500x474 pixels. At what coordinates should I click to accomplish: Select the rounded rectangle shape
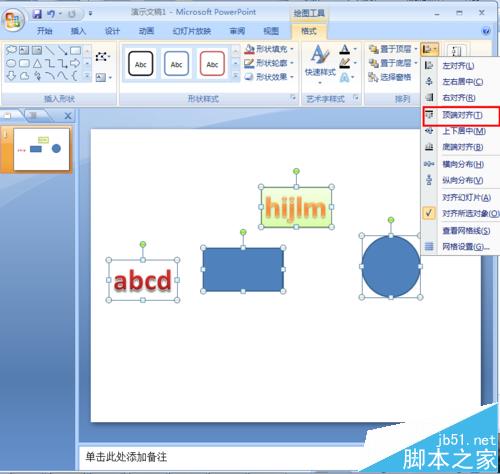[x=24, y=63]
